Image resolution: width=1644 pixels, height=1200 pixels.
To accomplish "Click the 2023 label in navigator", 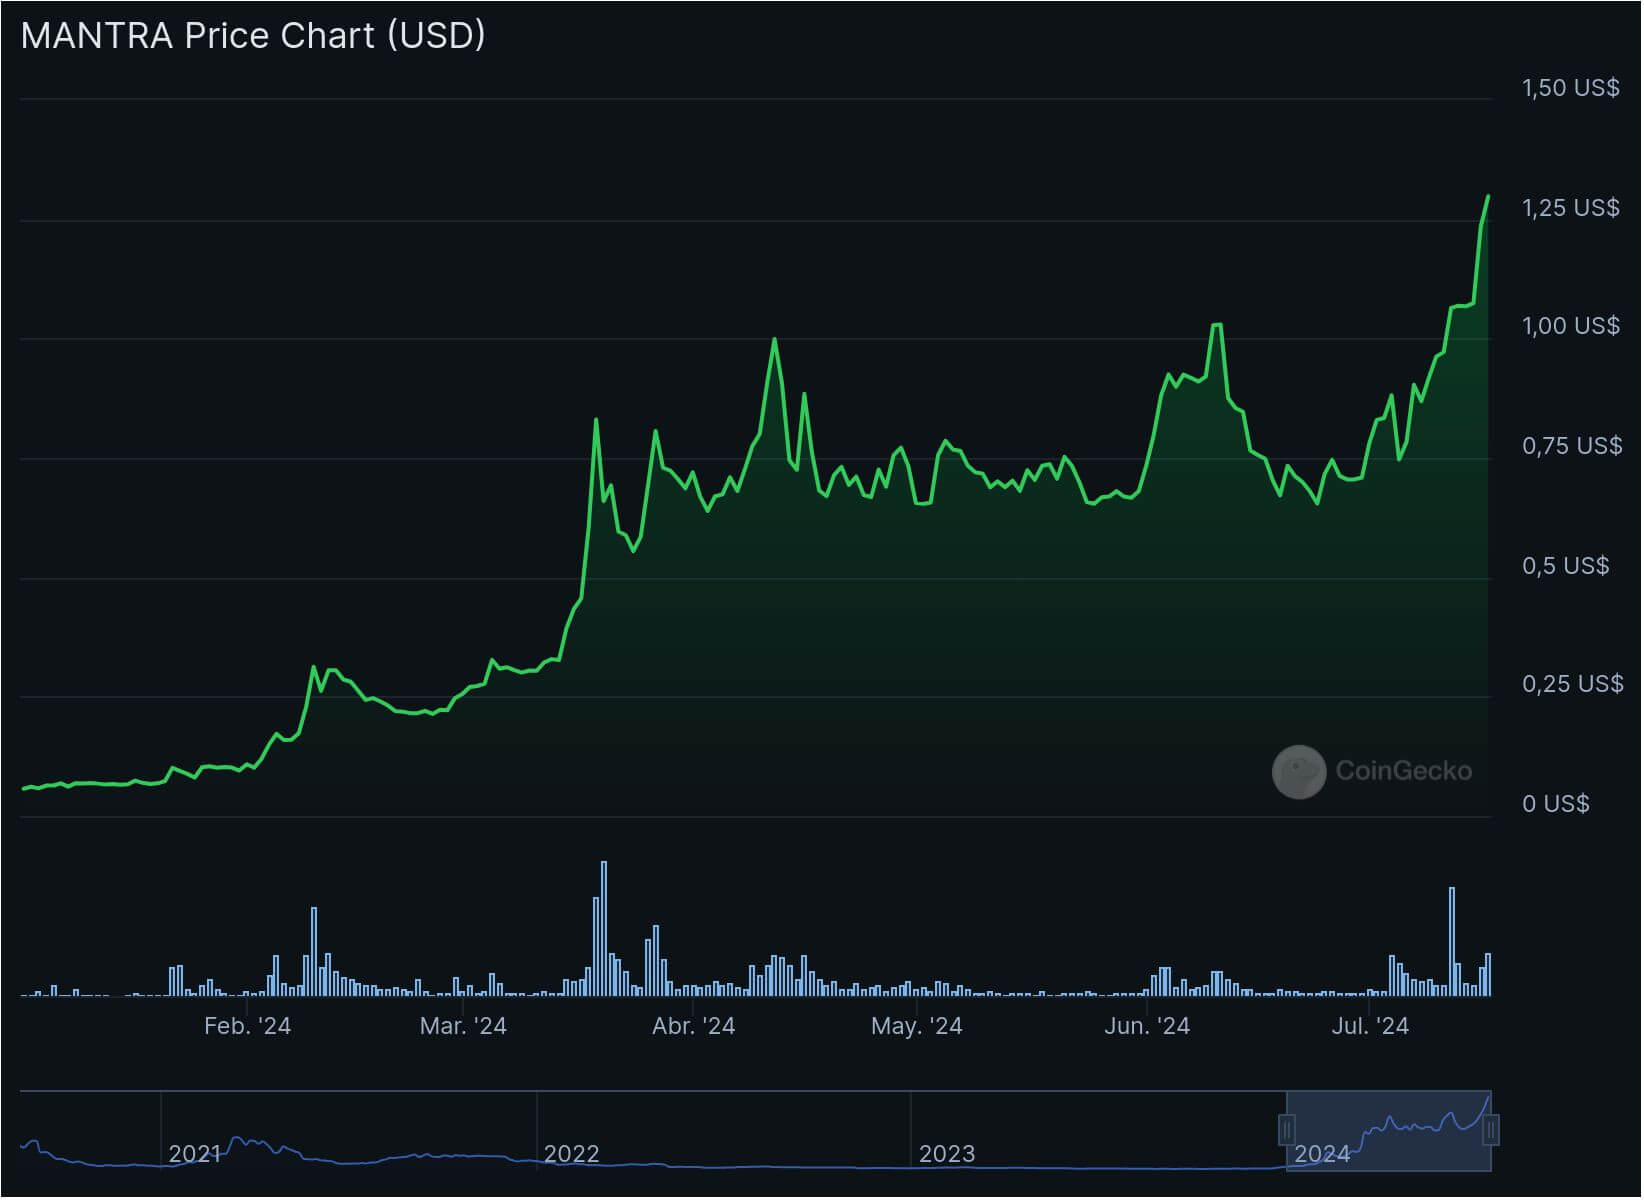I will click(946, 1154).
